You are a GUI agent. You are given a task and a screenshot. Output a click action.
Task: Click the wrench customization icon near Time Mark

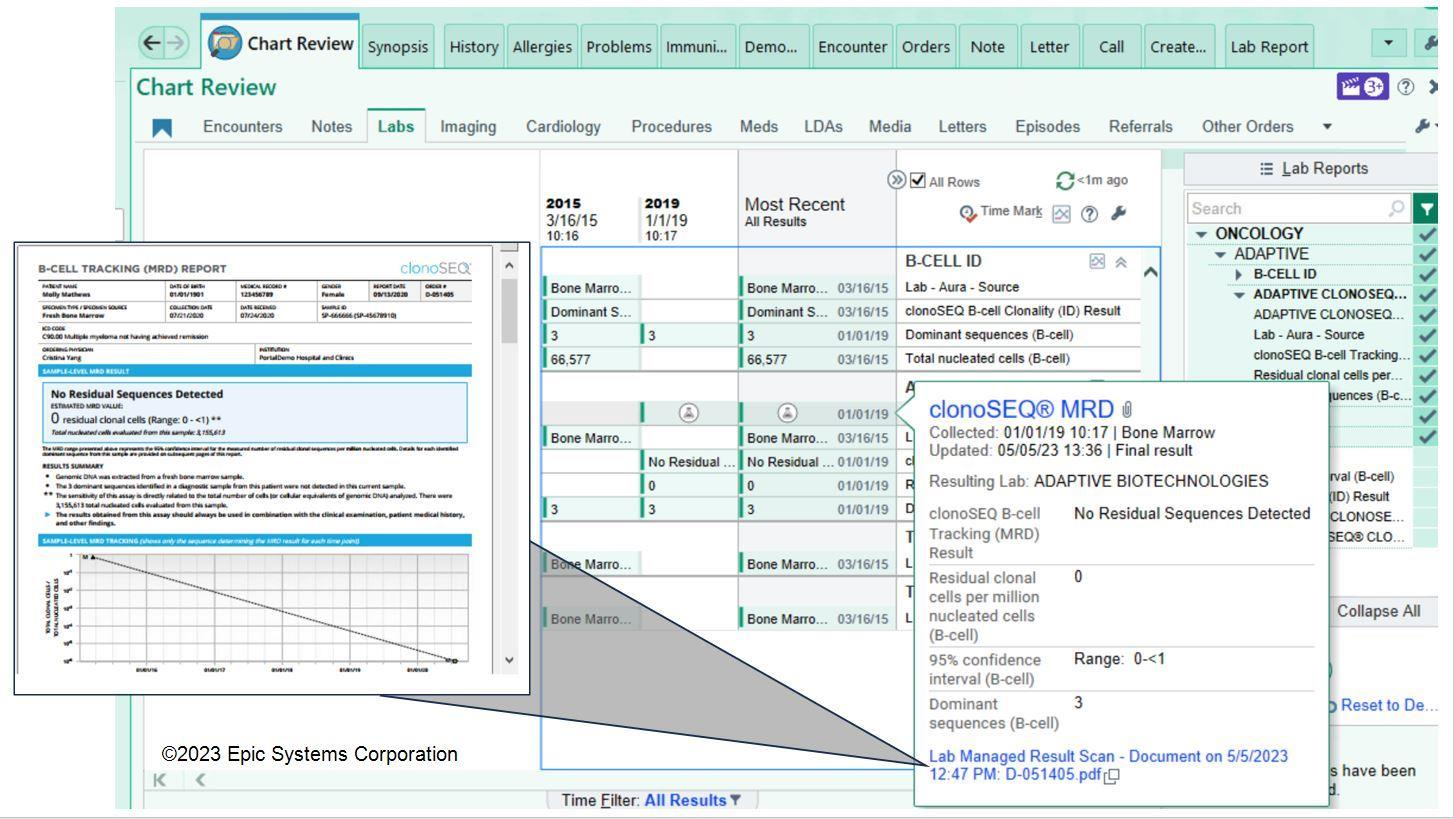click(x=1119, y=211)
